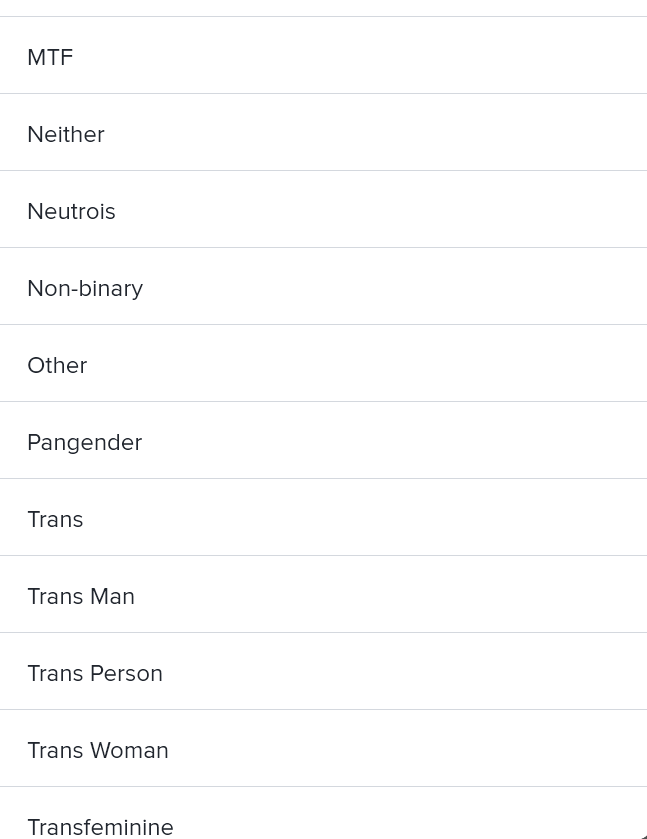Select Trans Person in the list

[x=95, y=673]
